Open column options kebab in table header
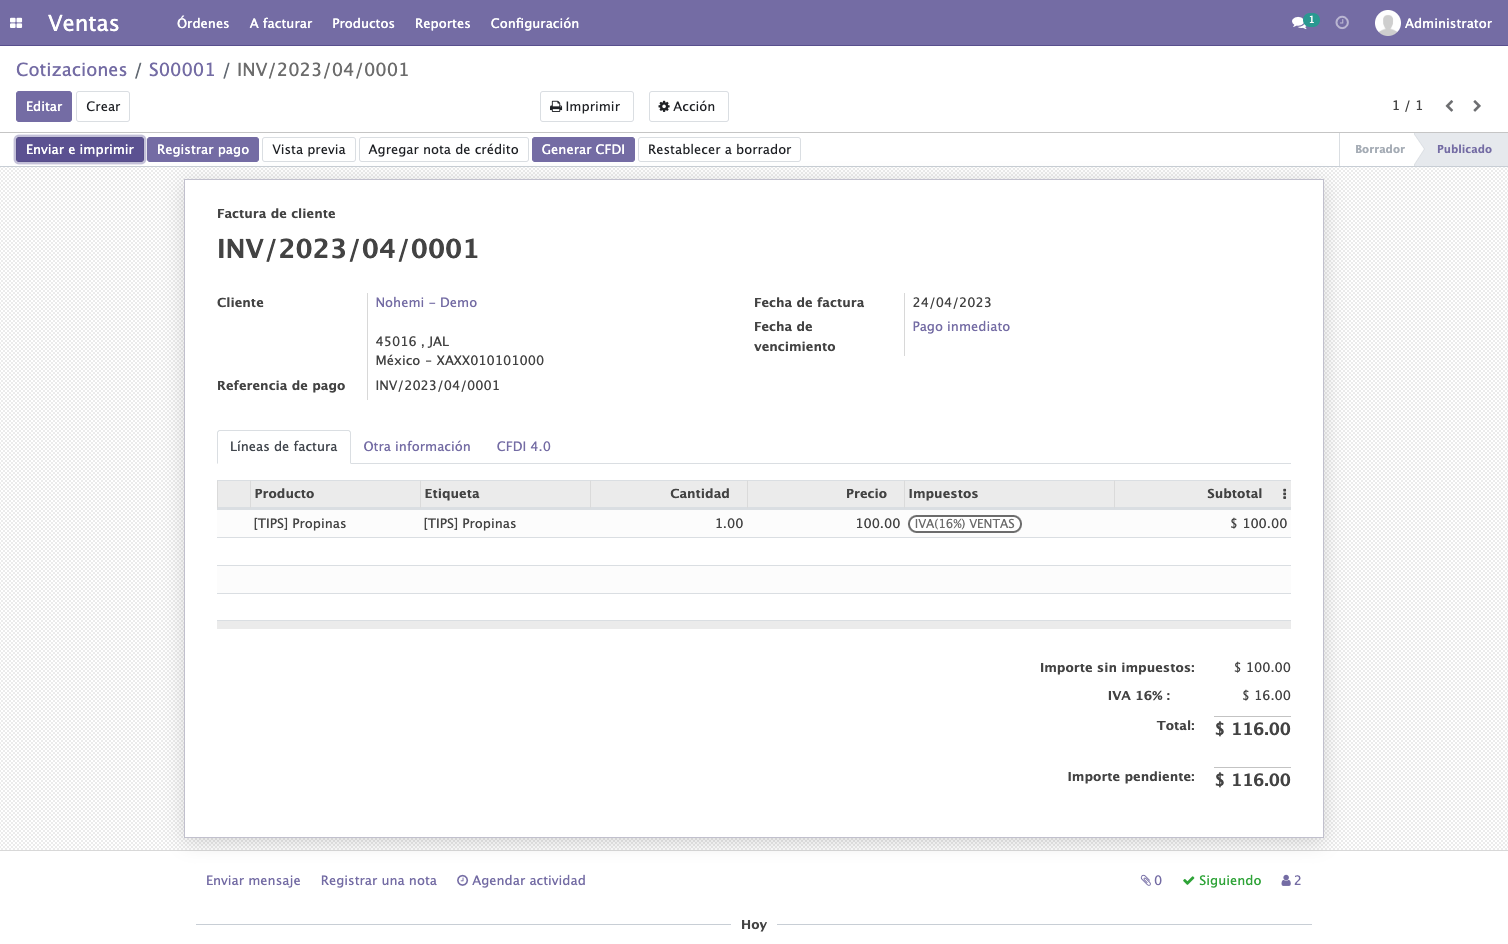Screen dimensions: 1508x944 [x=1284, y=494]
